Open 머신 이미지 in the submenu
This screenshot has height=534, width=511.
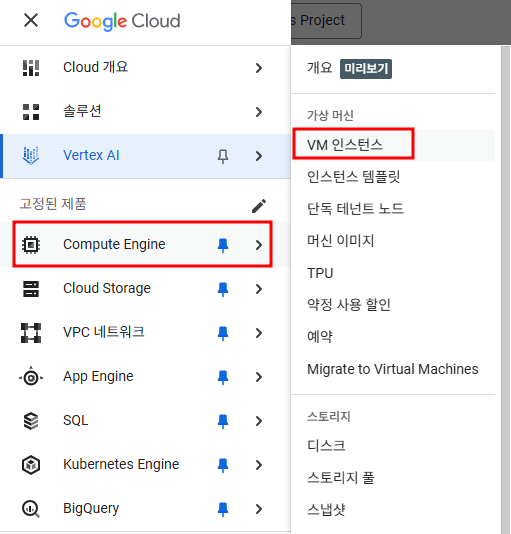pos(393,241)
